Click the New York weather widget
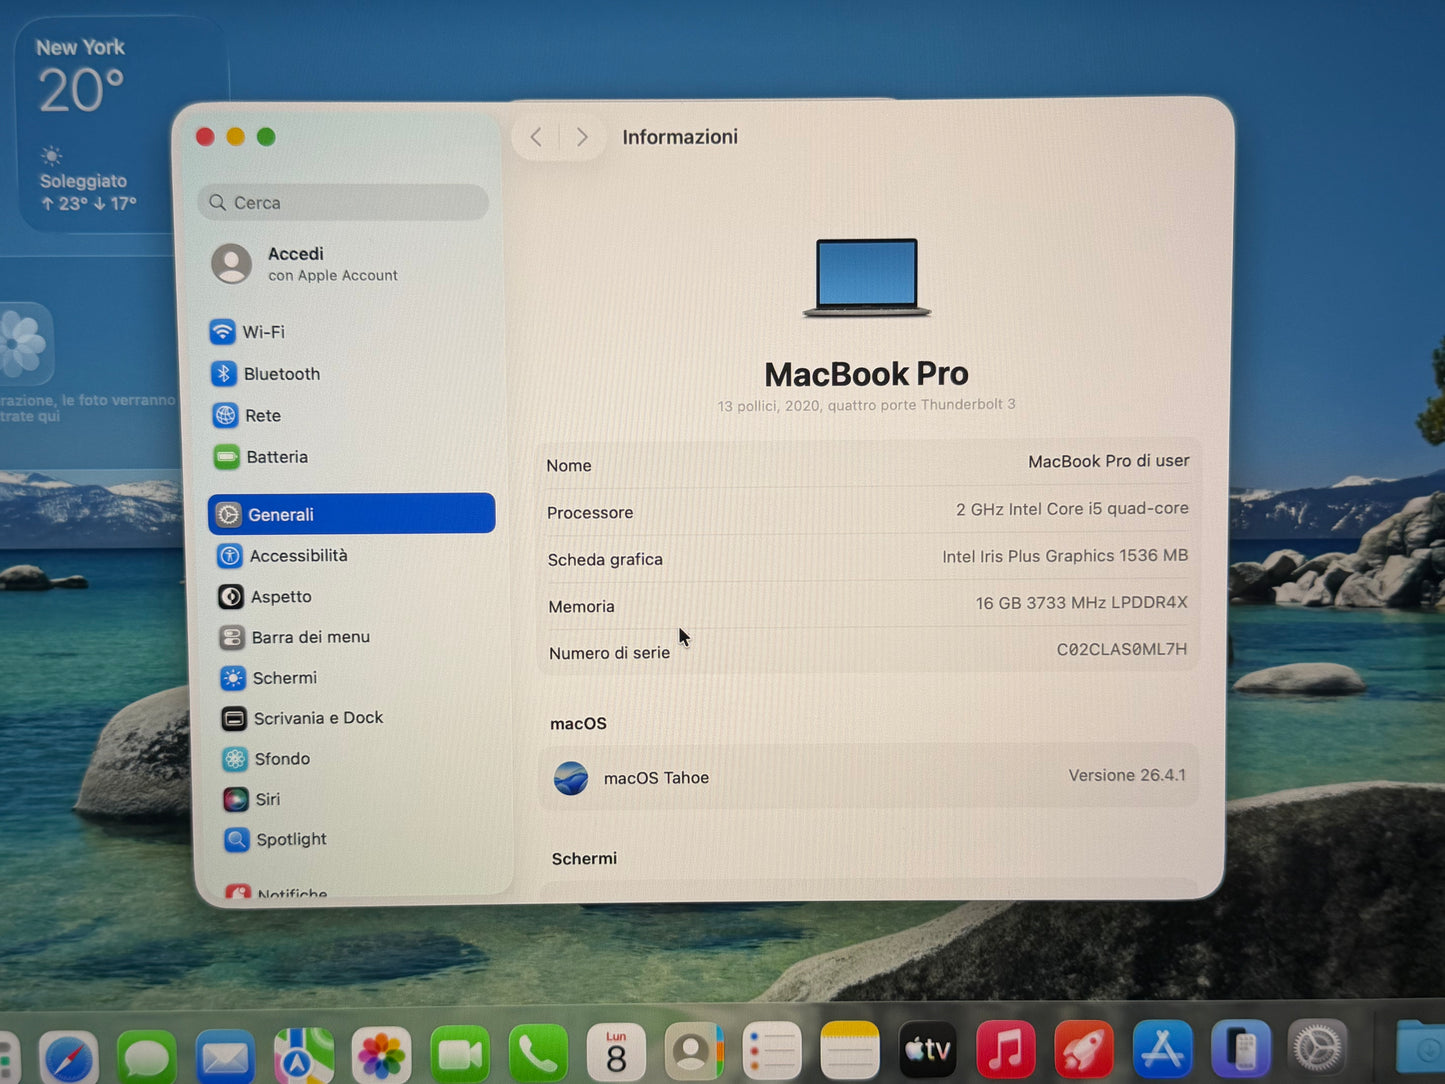The image size is (1445, 1084). point(120,125)
